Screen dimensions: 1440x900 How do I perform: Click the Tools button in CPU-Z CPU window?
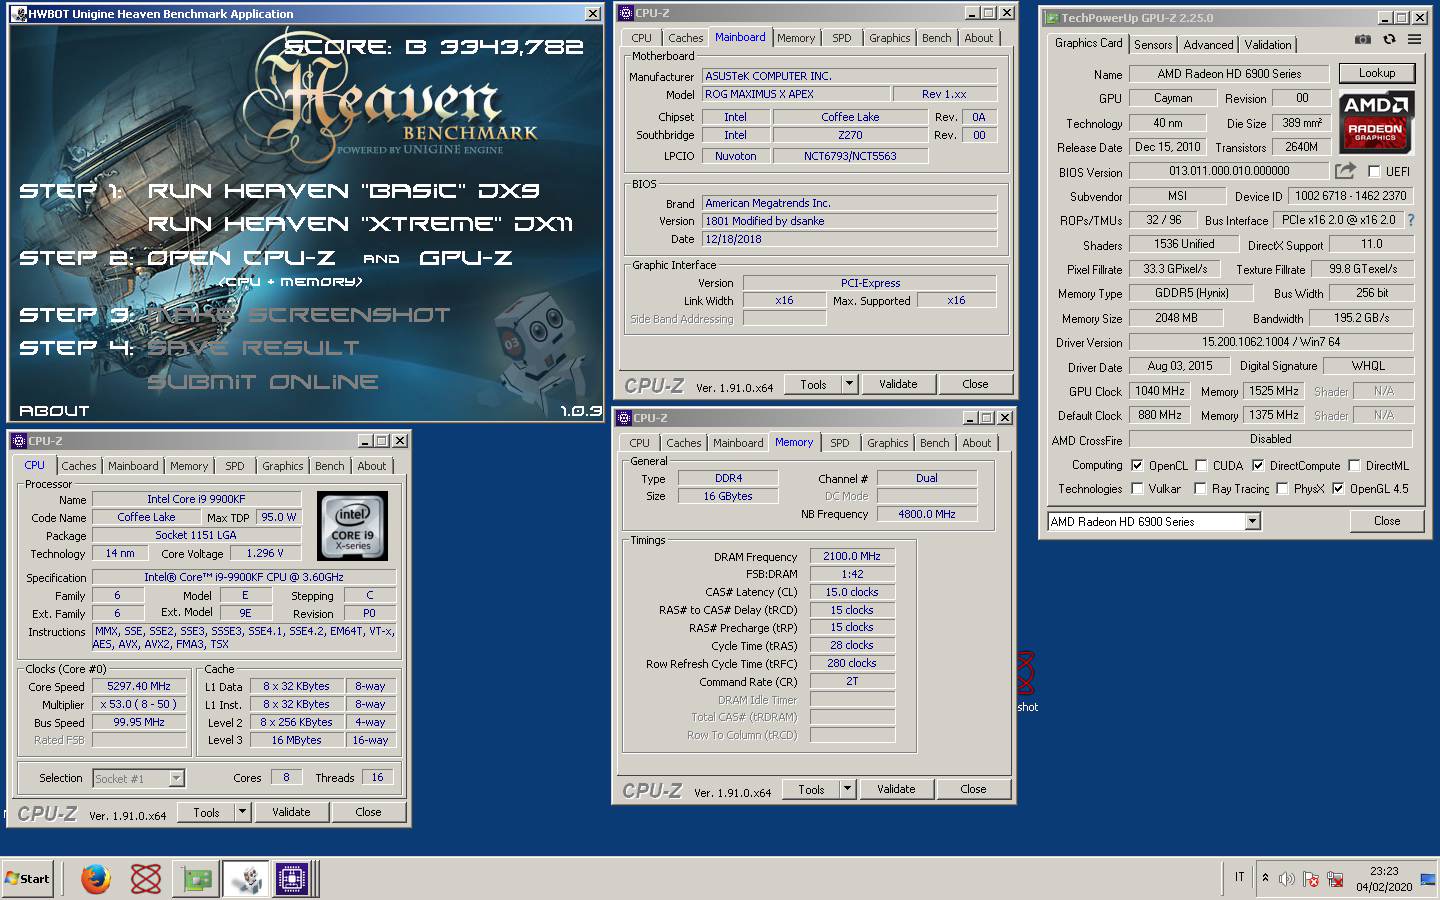tap(206, 812)
